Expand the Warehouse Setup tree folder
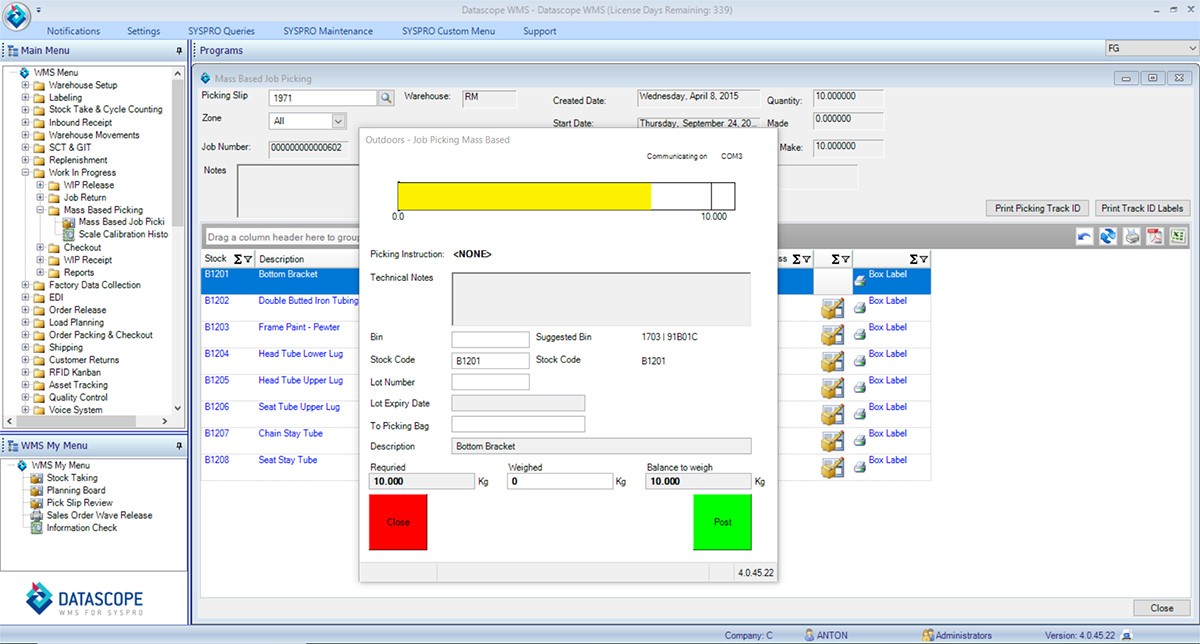This screenshot has height=644, width=1200. [x=26, y=85]
